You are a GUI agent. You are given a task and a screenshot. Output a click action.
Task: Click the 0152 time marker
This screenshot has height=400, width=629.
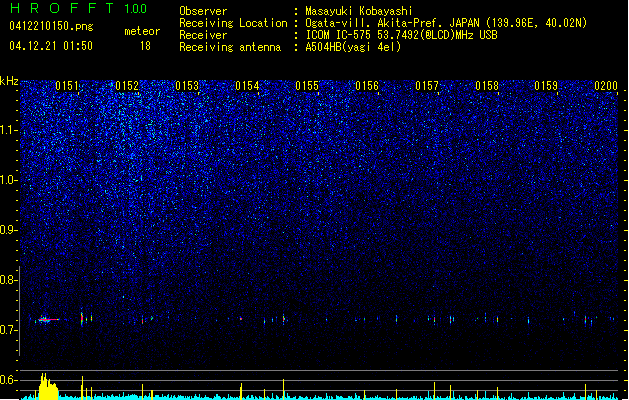click(127, 86)
